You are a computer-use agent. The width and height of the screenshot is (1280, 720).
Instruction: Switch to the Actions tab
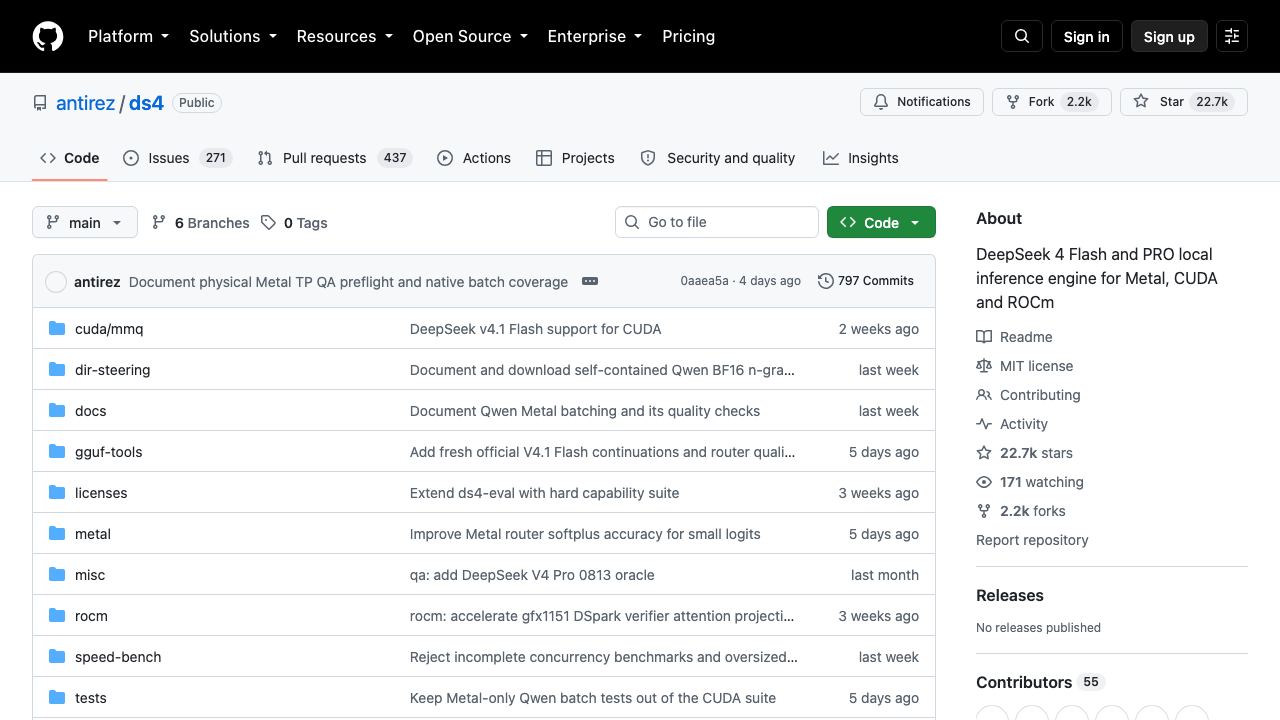point(474,158)
